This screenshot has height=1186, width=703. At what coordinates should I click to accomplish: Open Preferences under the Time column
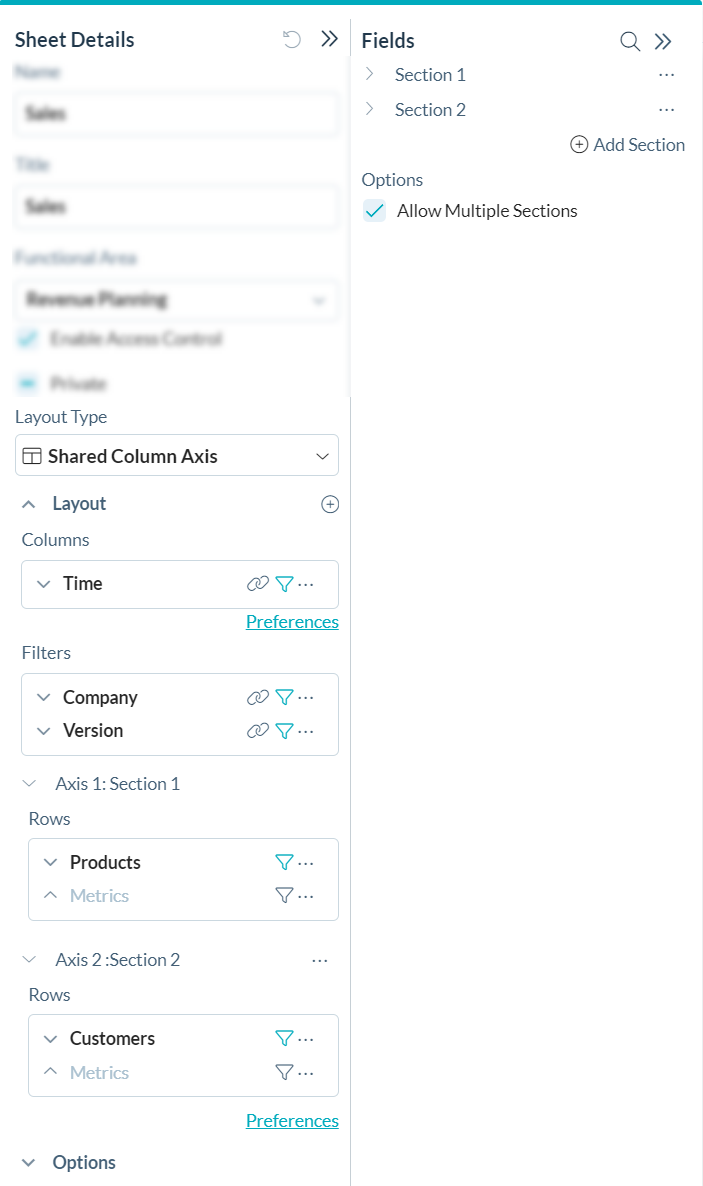click(292, 621)
